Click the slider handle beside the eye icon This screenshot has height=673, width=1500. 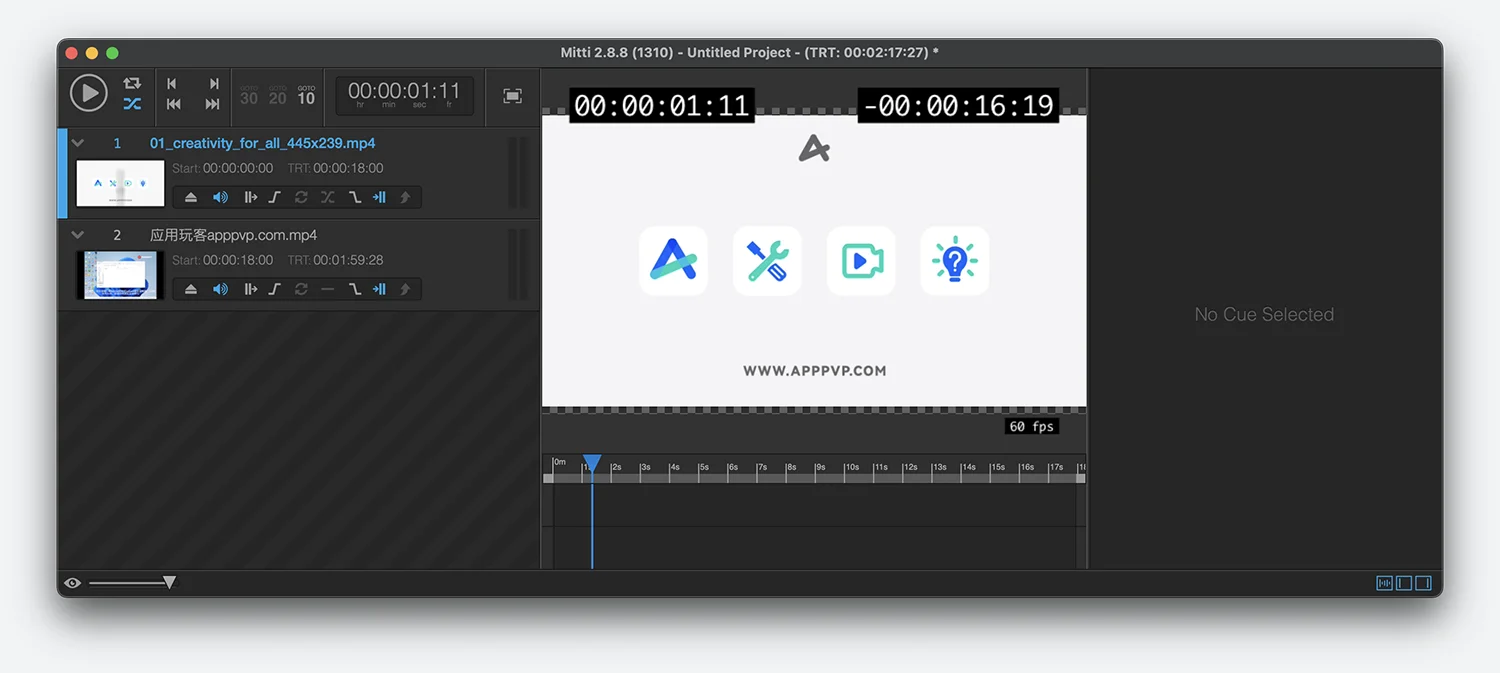pyautogui.click(x=169, y=583)
